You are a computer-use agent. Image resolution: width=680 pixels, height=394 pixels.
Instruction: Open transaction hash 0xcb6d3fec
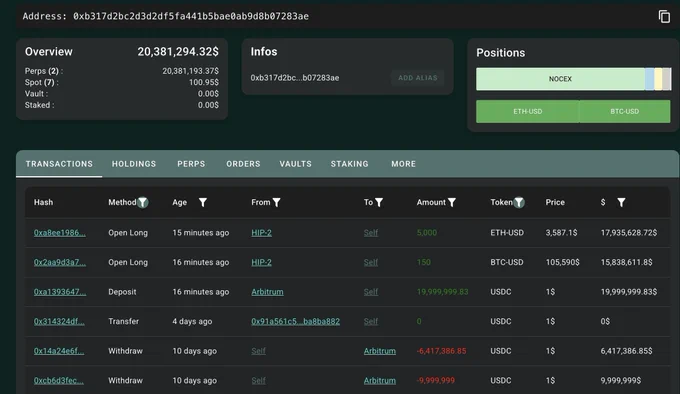[59, 380]
